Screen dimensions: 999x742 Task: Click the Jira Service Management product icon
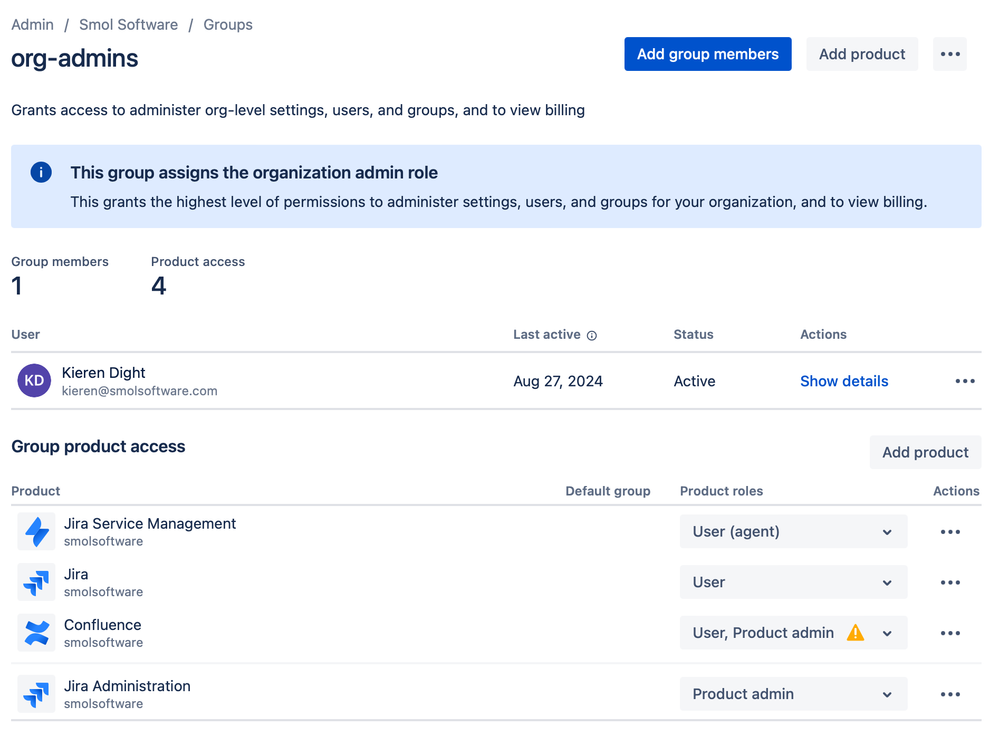pos(36,532)
